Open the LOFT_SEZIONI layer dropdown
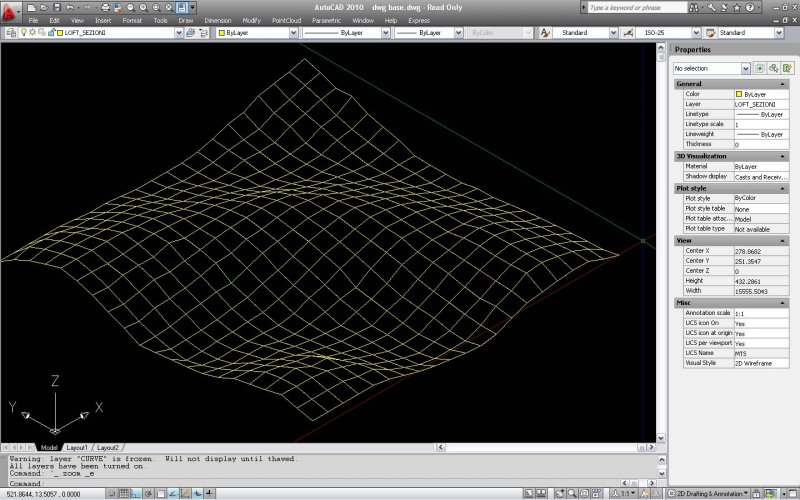Viewport: 800px width, 500px height. (177, 33)
